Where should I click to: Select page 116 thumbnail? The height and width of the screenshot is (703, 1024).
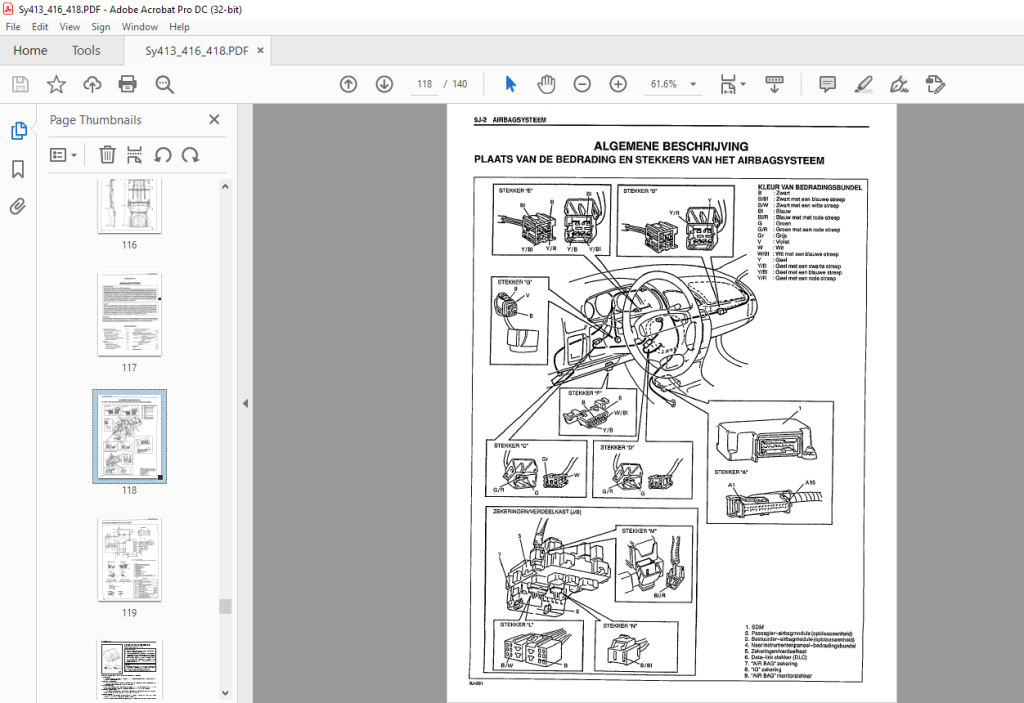[129, 206]
